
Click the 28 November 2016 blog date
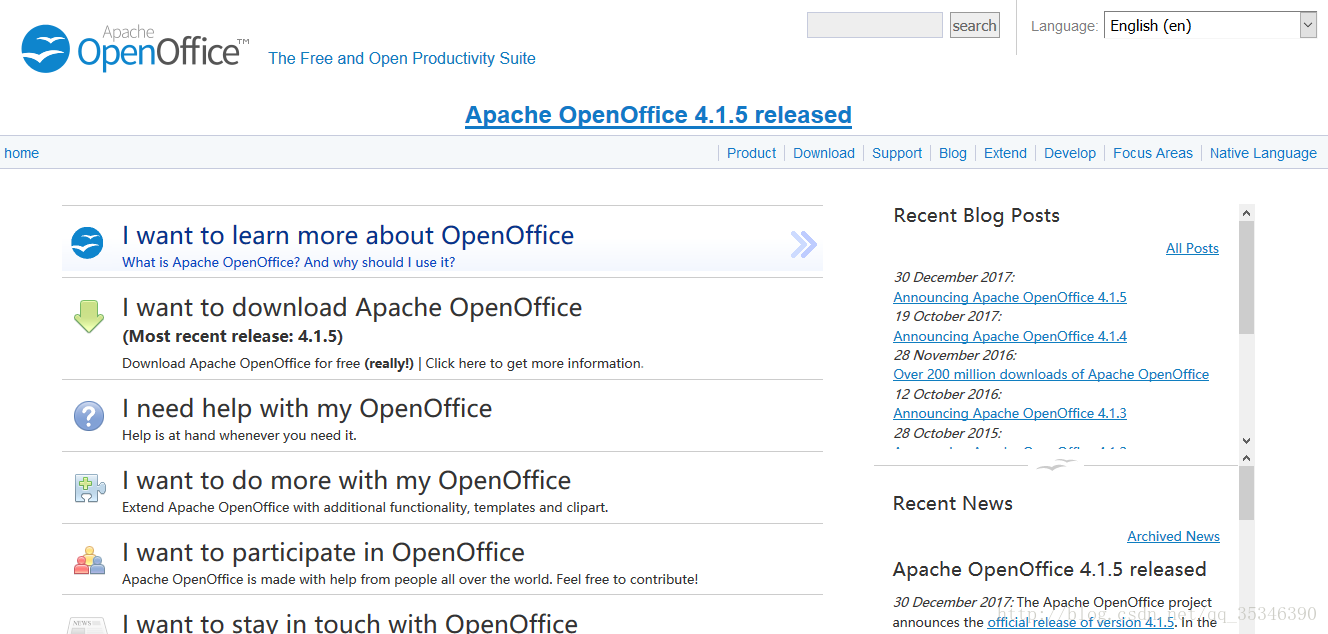click(x=955, y=355)
